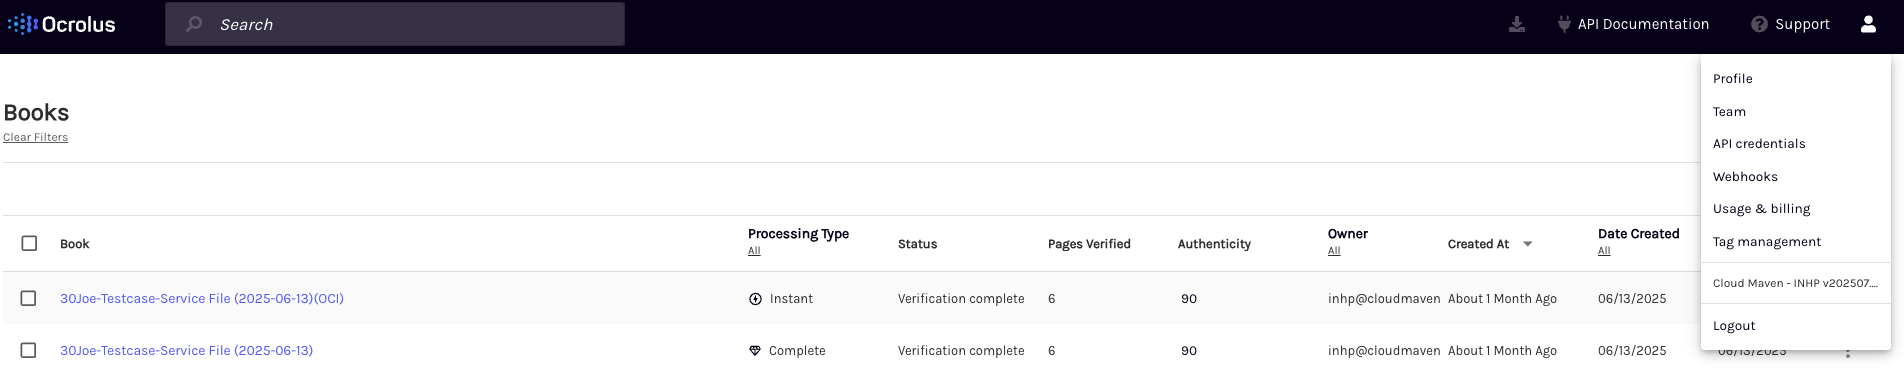Open Usage & billing menu entry
Image resolution: width=1904 pixels, height=373 pixels.
coord(1761,209)
